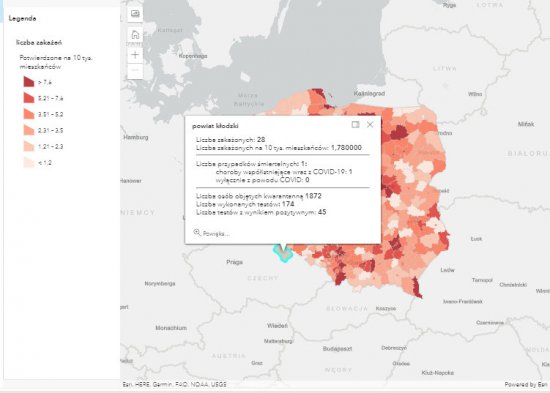Click the magnifier icon in popup
This screenshot has height=393, width=550.
[197, 233]
